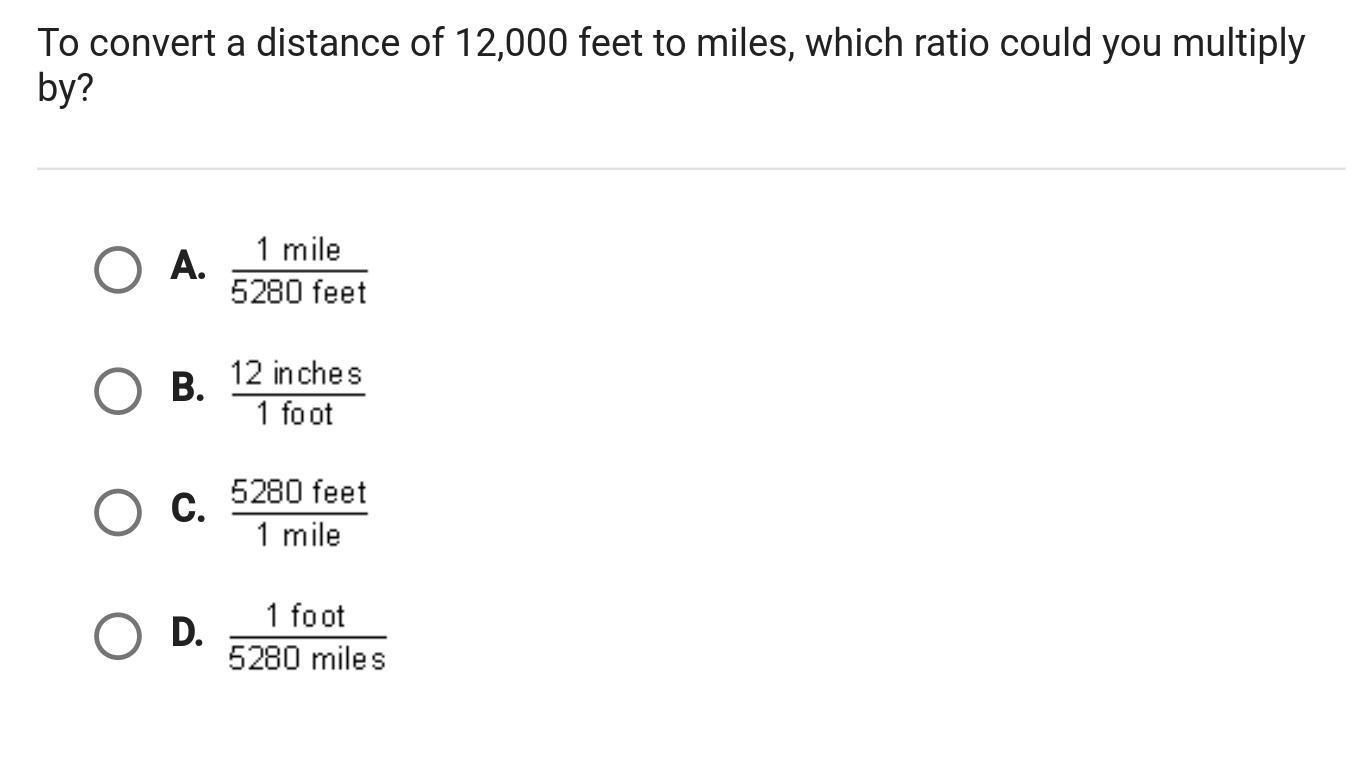Click 5280 miles denominator in option D
The width and height of the screenshot is (1366, 768).
pyautogui.click(x=307, y=659)
